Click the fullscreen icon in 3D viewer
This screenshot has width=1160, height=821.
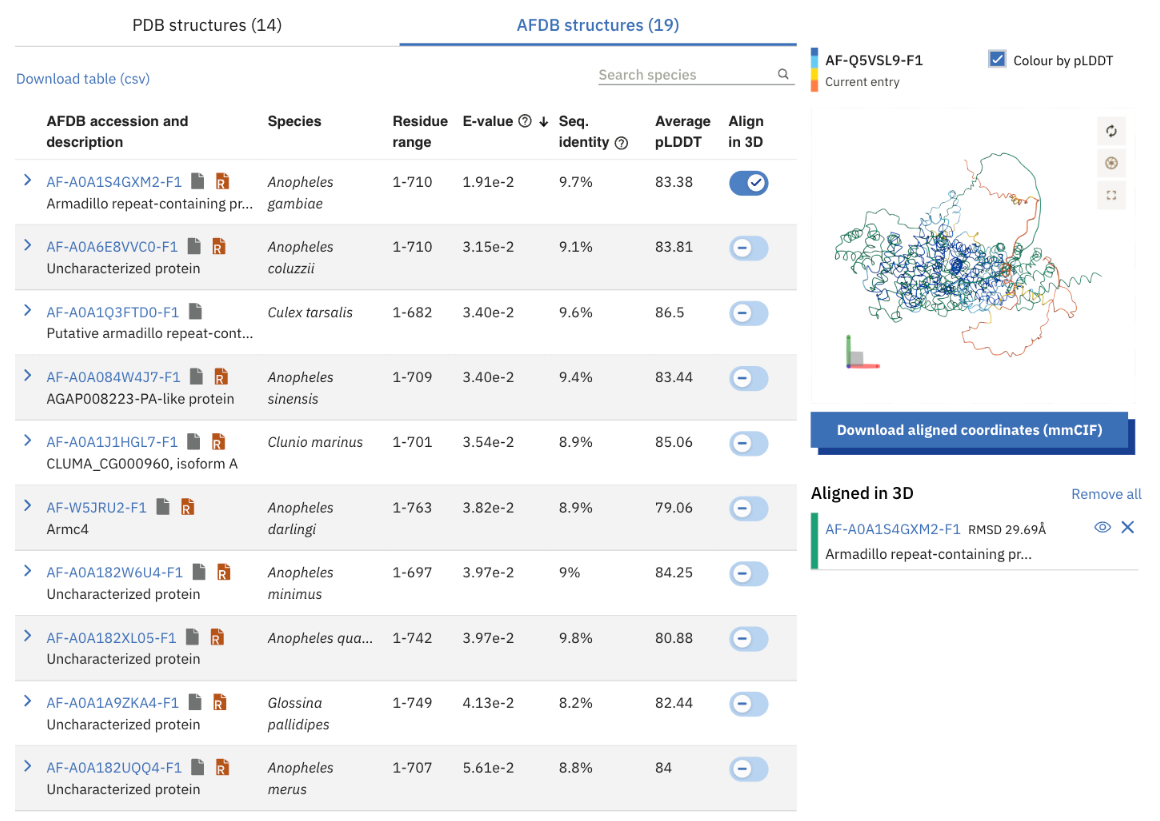(x=1111, y=195)
